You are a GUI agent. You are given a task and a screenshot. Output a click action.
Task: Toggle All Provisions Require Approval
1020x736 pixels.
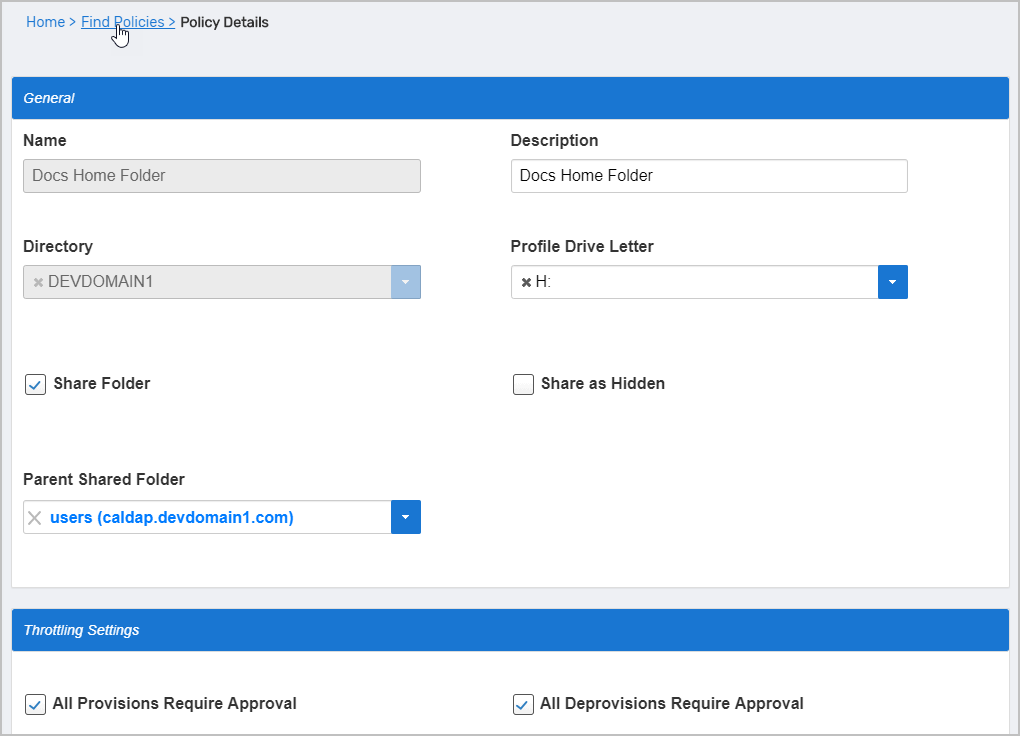pos(36,704)
